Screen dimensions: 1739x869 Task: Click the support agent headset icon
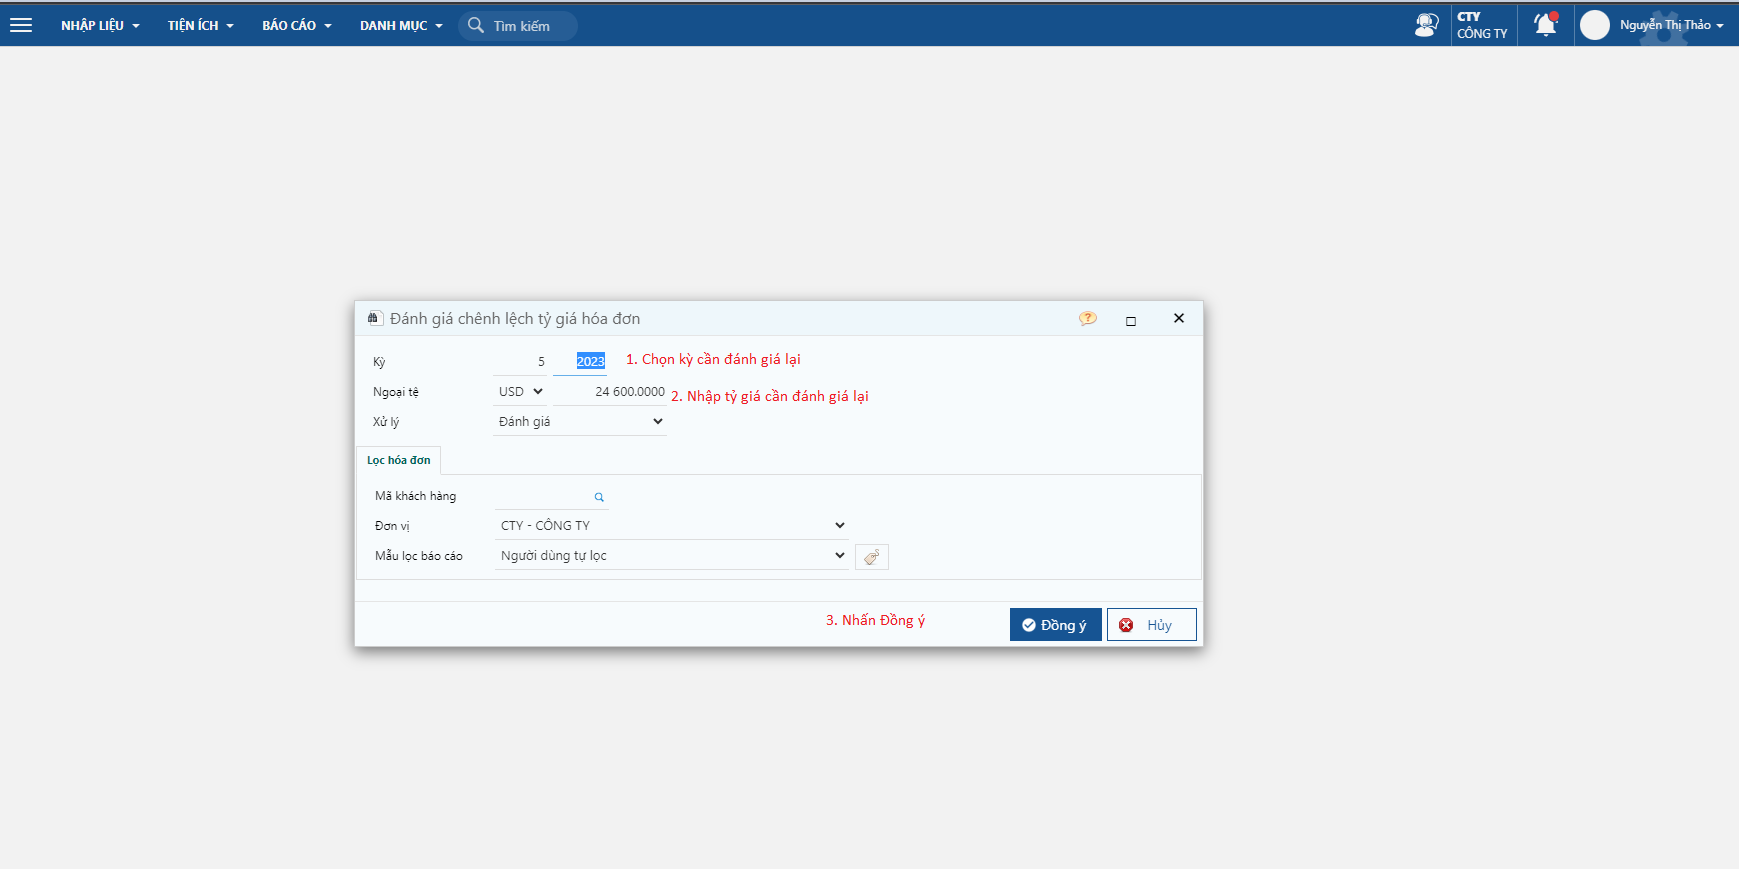[1426, 25]
